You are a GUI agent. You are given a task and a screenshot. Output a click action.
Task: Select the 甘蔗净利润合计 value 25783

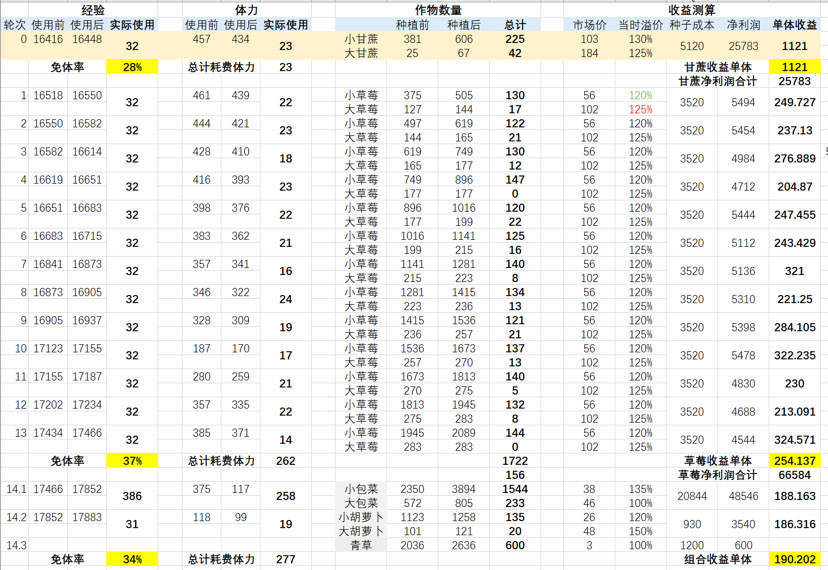795,81
